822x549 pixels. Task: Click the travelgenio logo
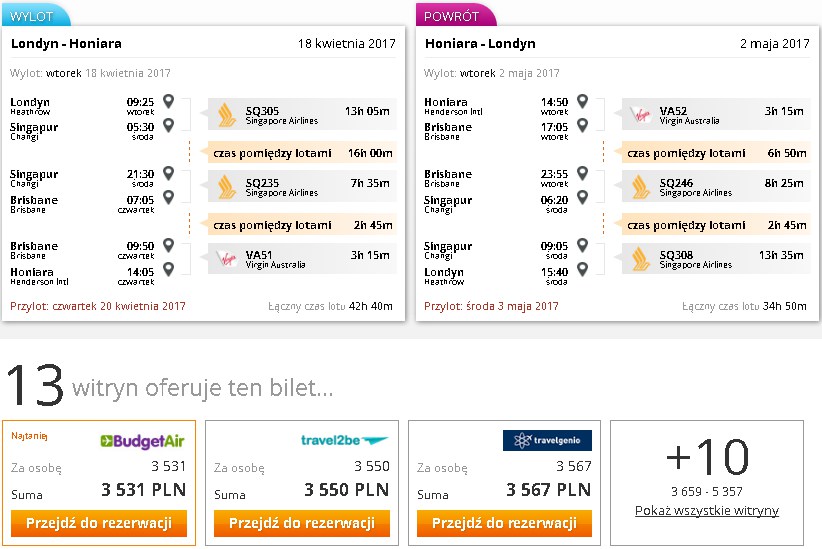coord(547,440)
